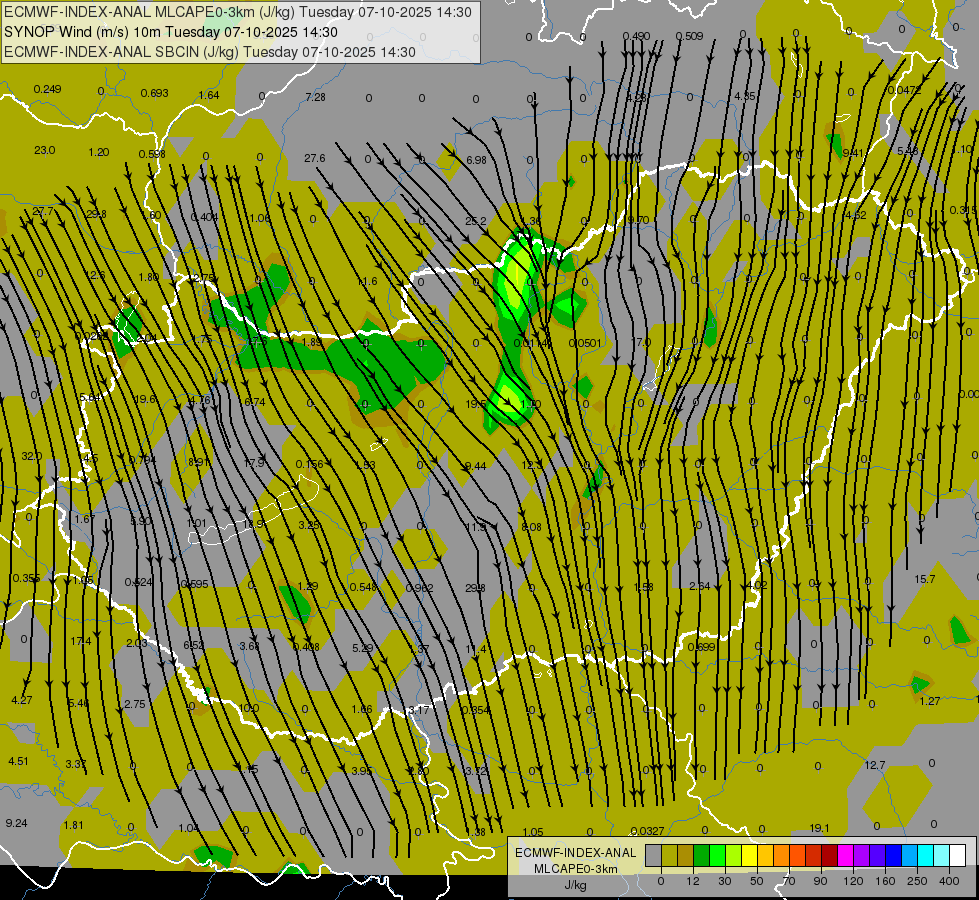Click the 19.1 value near bottom right
The height and width of the screenshot is (900, 979).
[819, 828]
